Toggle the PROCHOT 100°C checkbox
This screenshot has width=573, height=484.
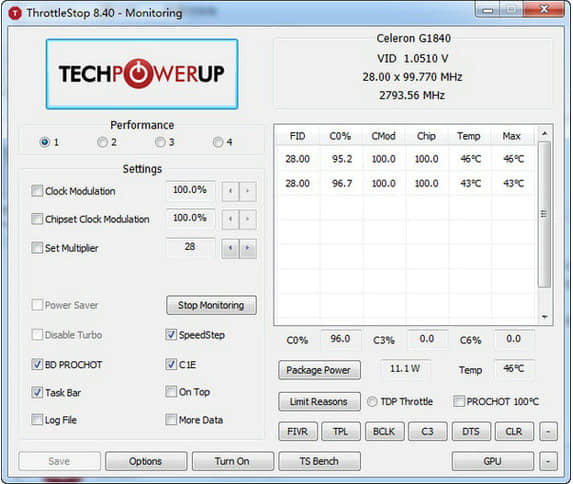point(459,401)
